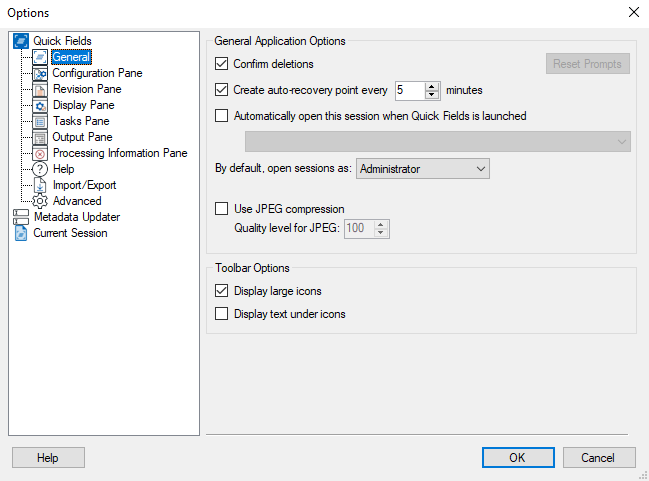The image size is (649, 481).
Task: Toggle Create auto-recovery point checkbox
Action: point(221,90)
